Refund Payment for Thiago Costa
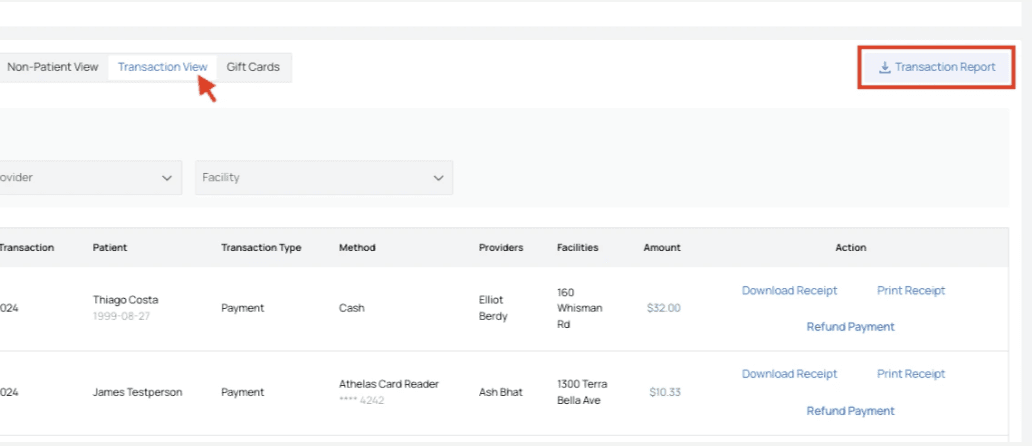The image size is (1032, 446). [850, 327]
